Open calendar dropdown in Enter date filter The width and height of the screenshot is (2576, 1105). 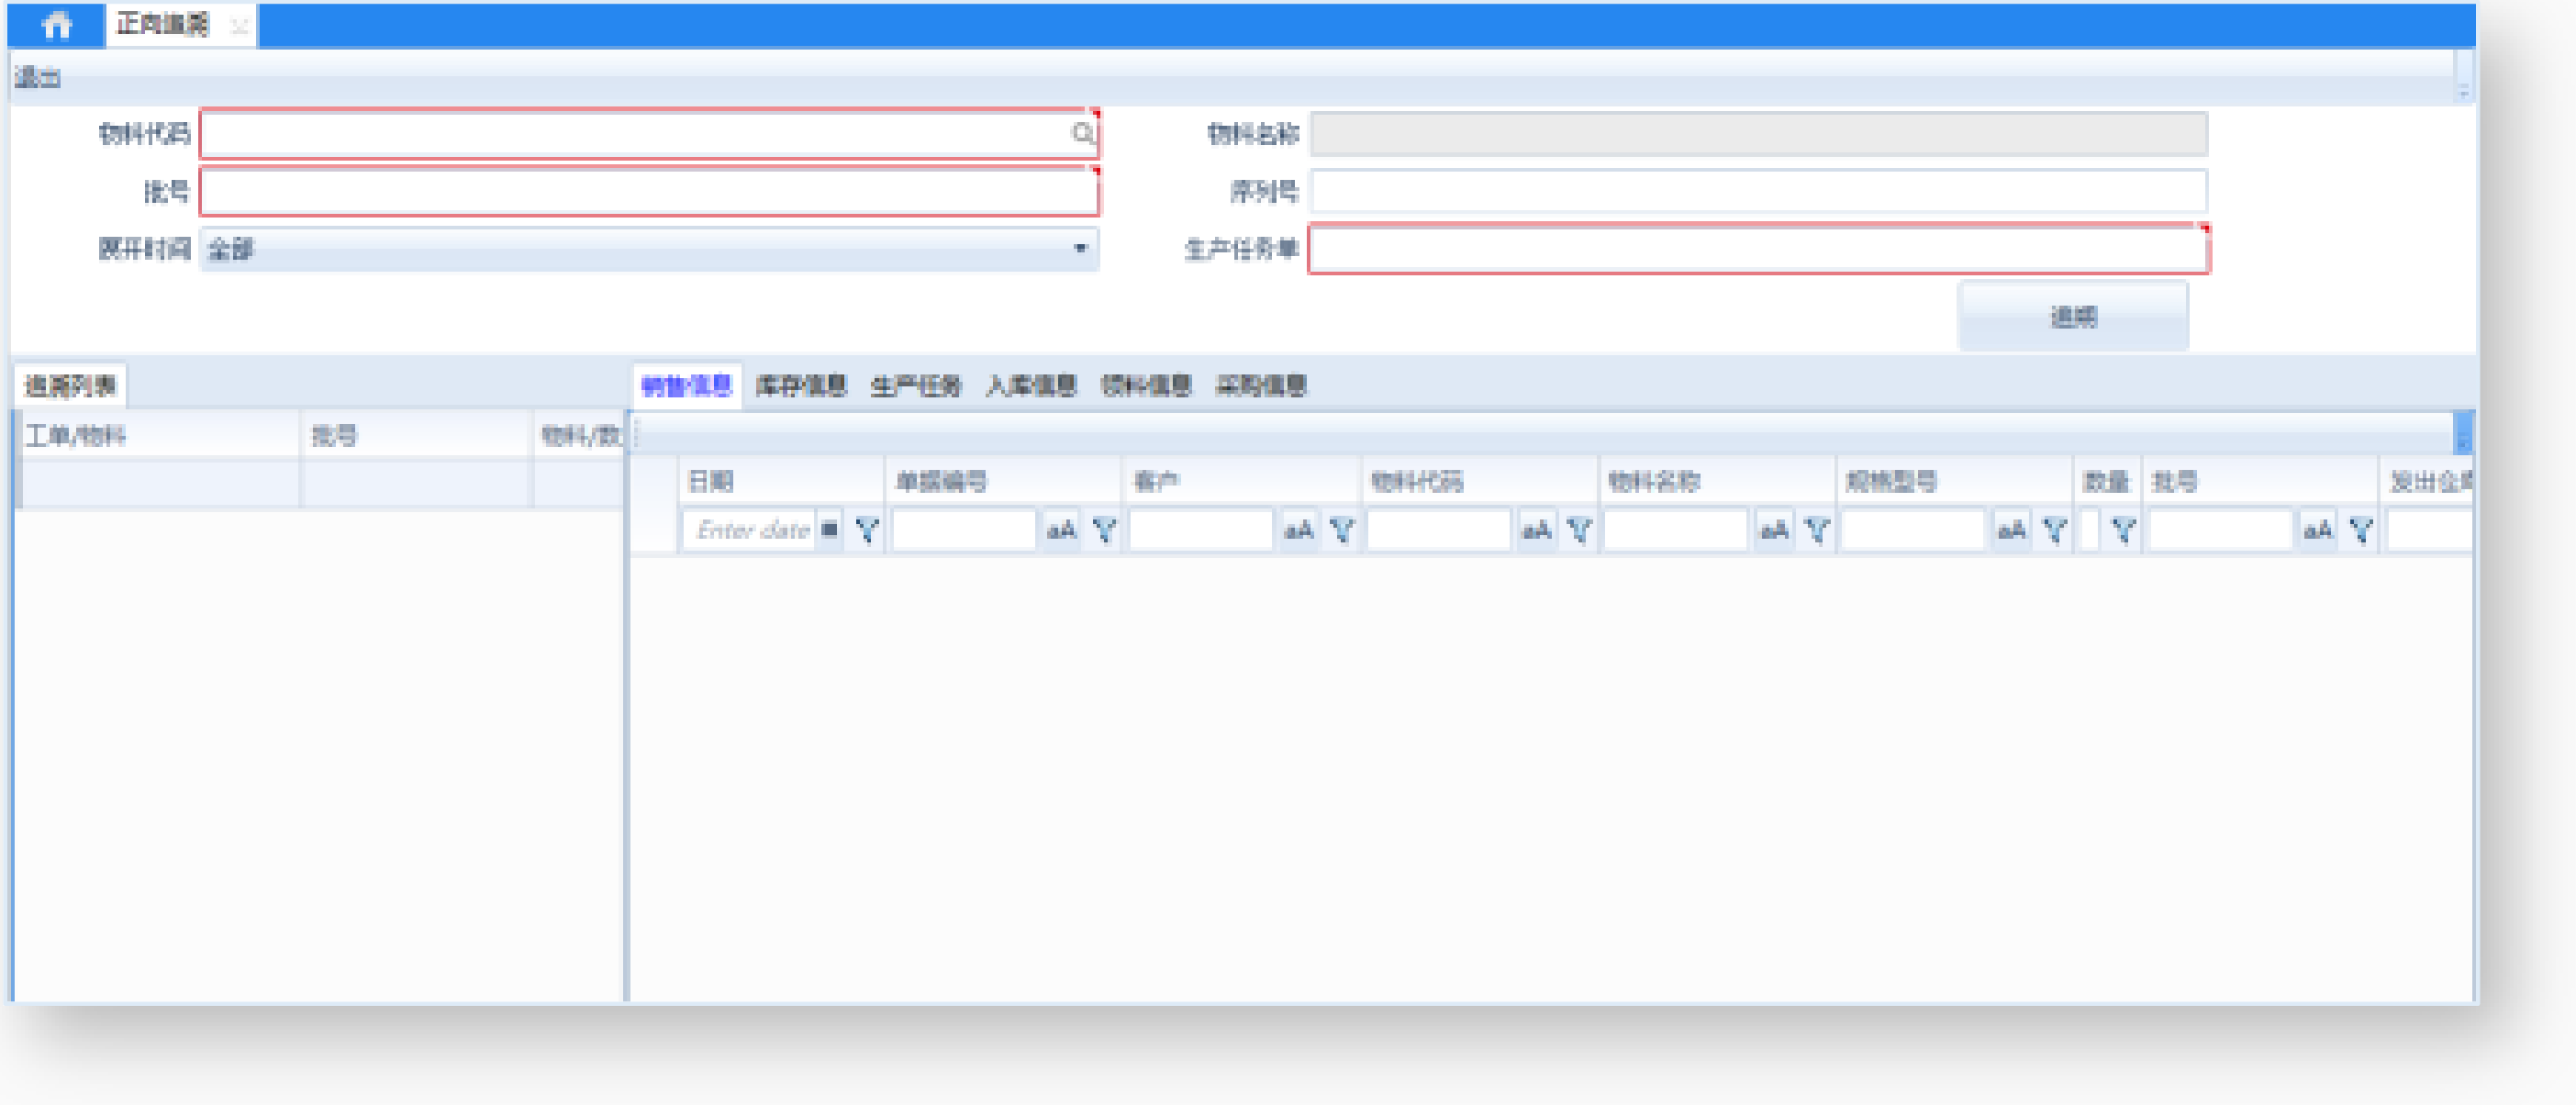[x=829, y=530]
